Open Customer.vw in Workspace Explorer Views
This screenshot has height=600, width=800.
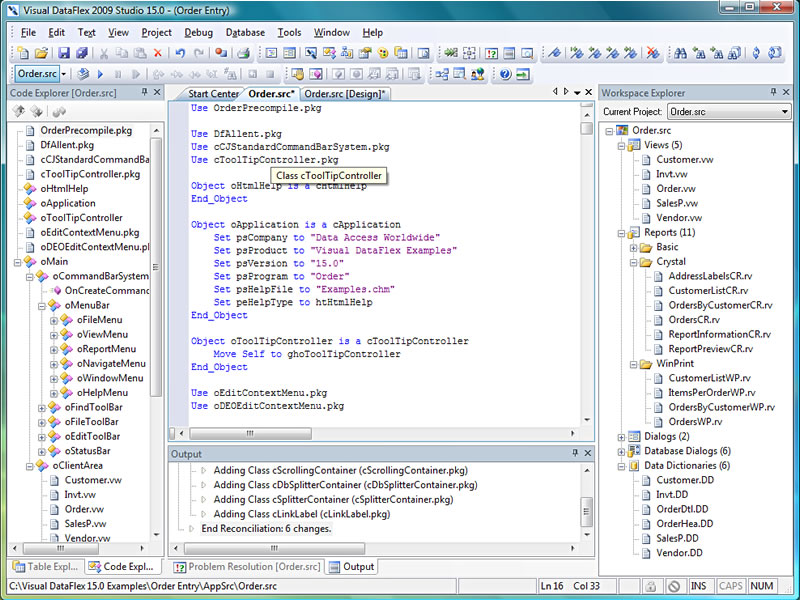pyautogui.click(x=684, y=160)
